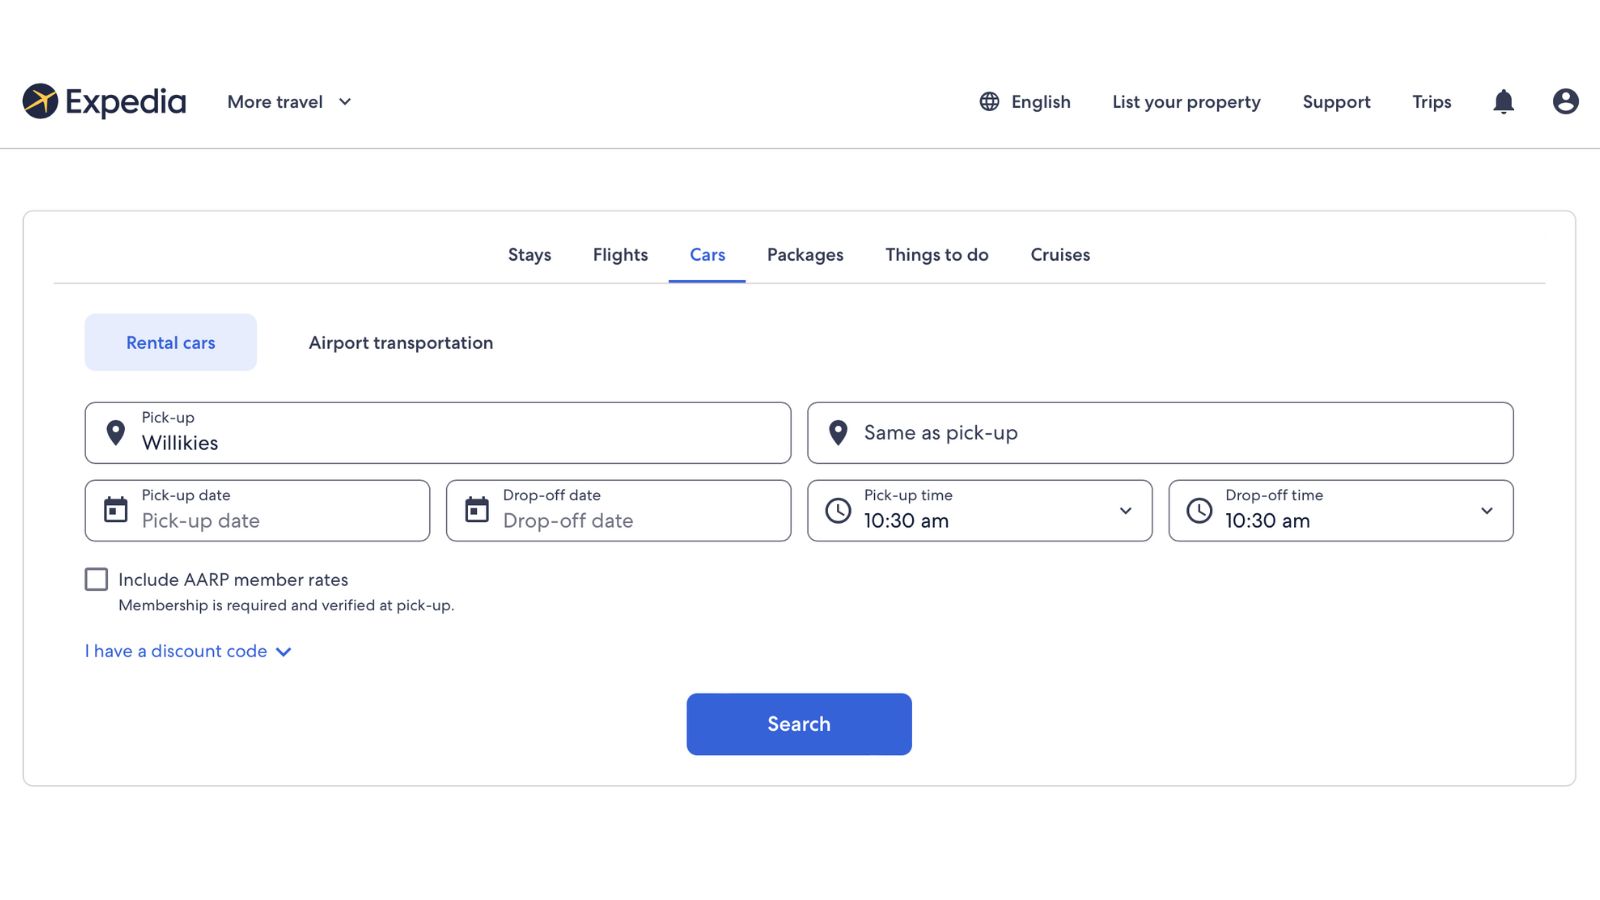Open the Things to do tab
Screen dimensions: 1600x900
936,255
